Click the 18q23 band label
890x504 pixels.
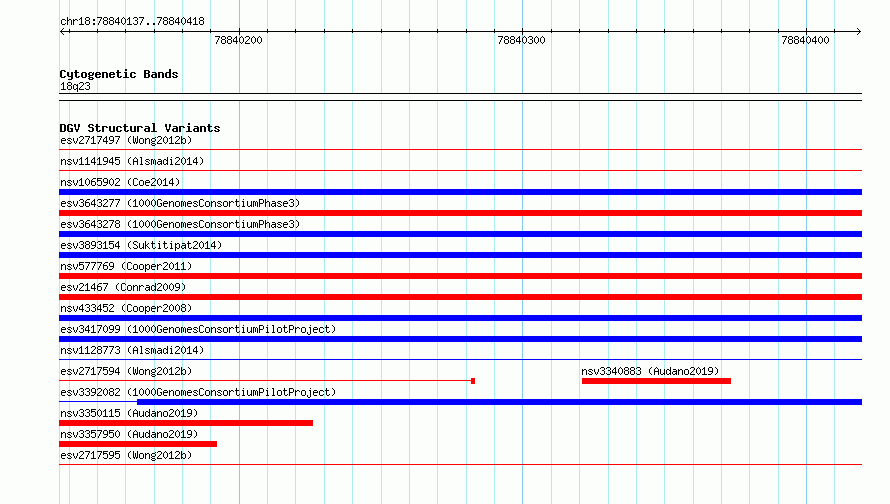75,86
